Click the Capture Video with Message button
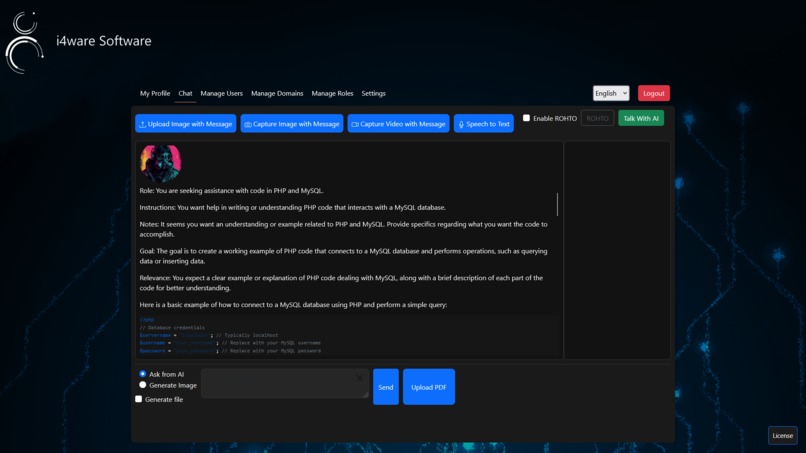806x453 pixels. click(x=398, y=123)
